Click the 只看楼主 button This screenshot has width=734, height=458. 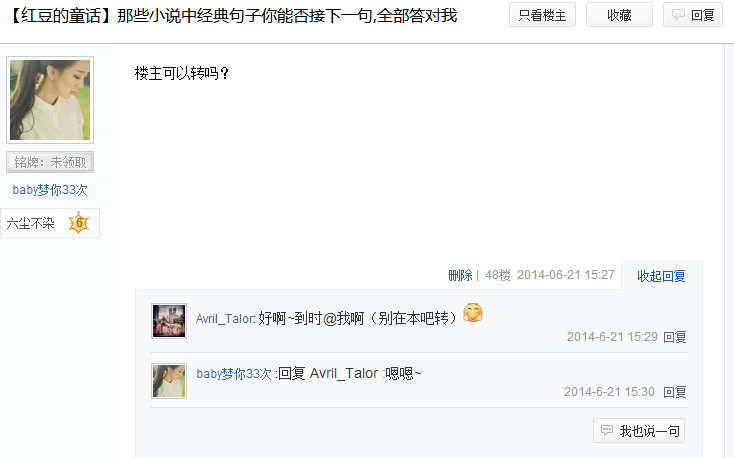coord(542,15)
